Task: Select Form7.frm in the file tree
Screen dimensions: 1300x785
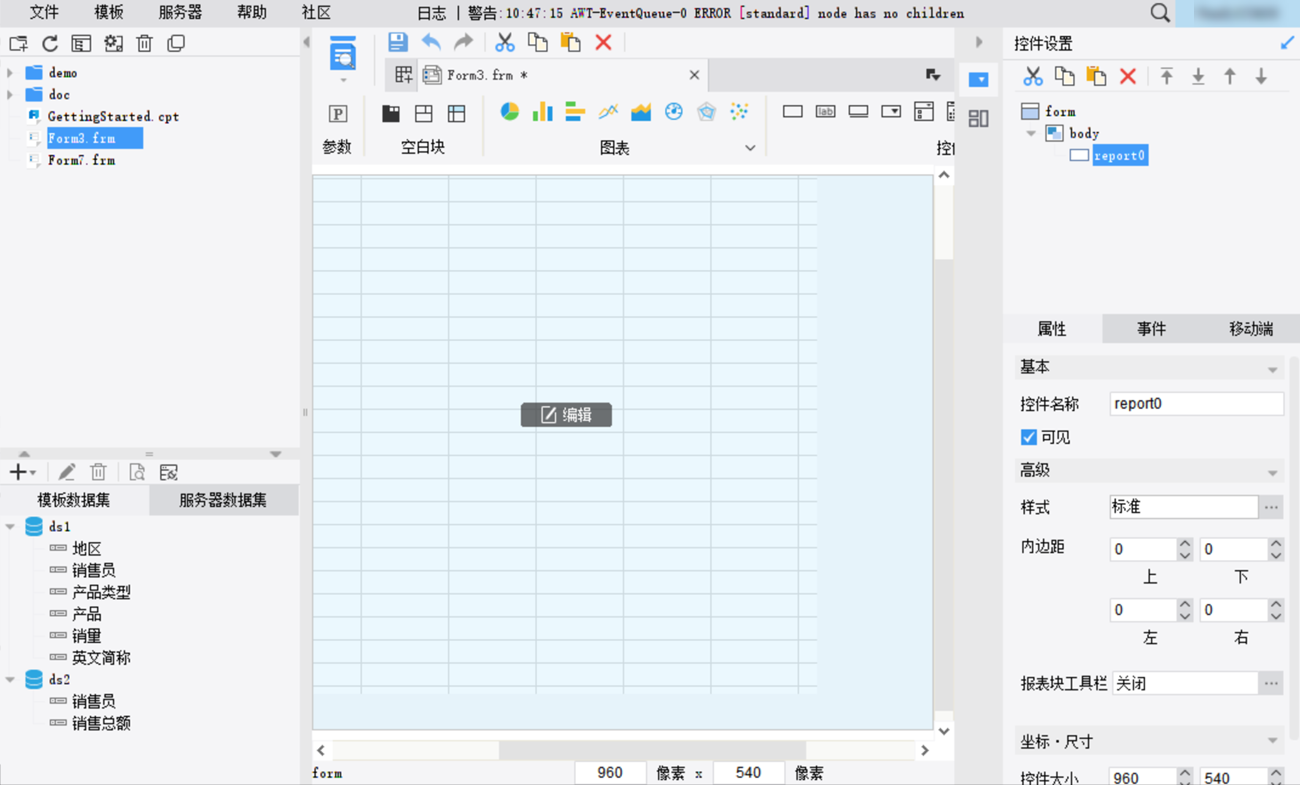Action: coord(81,160)
